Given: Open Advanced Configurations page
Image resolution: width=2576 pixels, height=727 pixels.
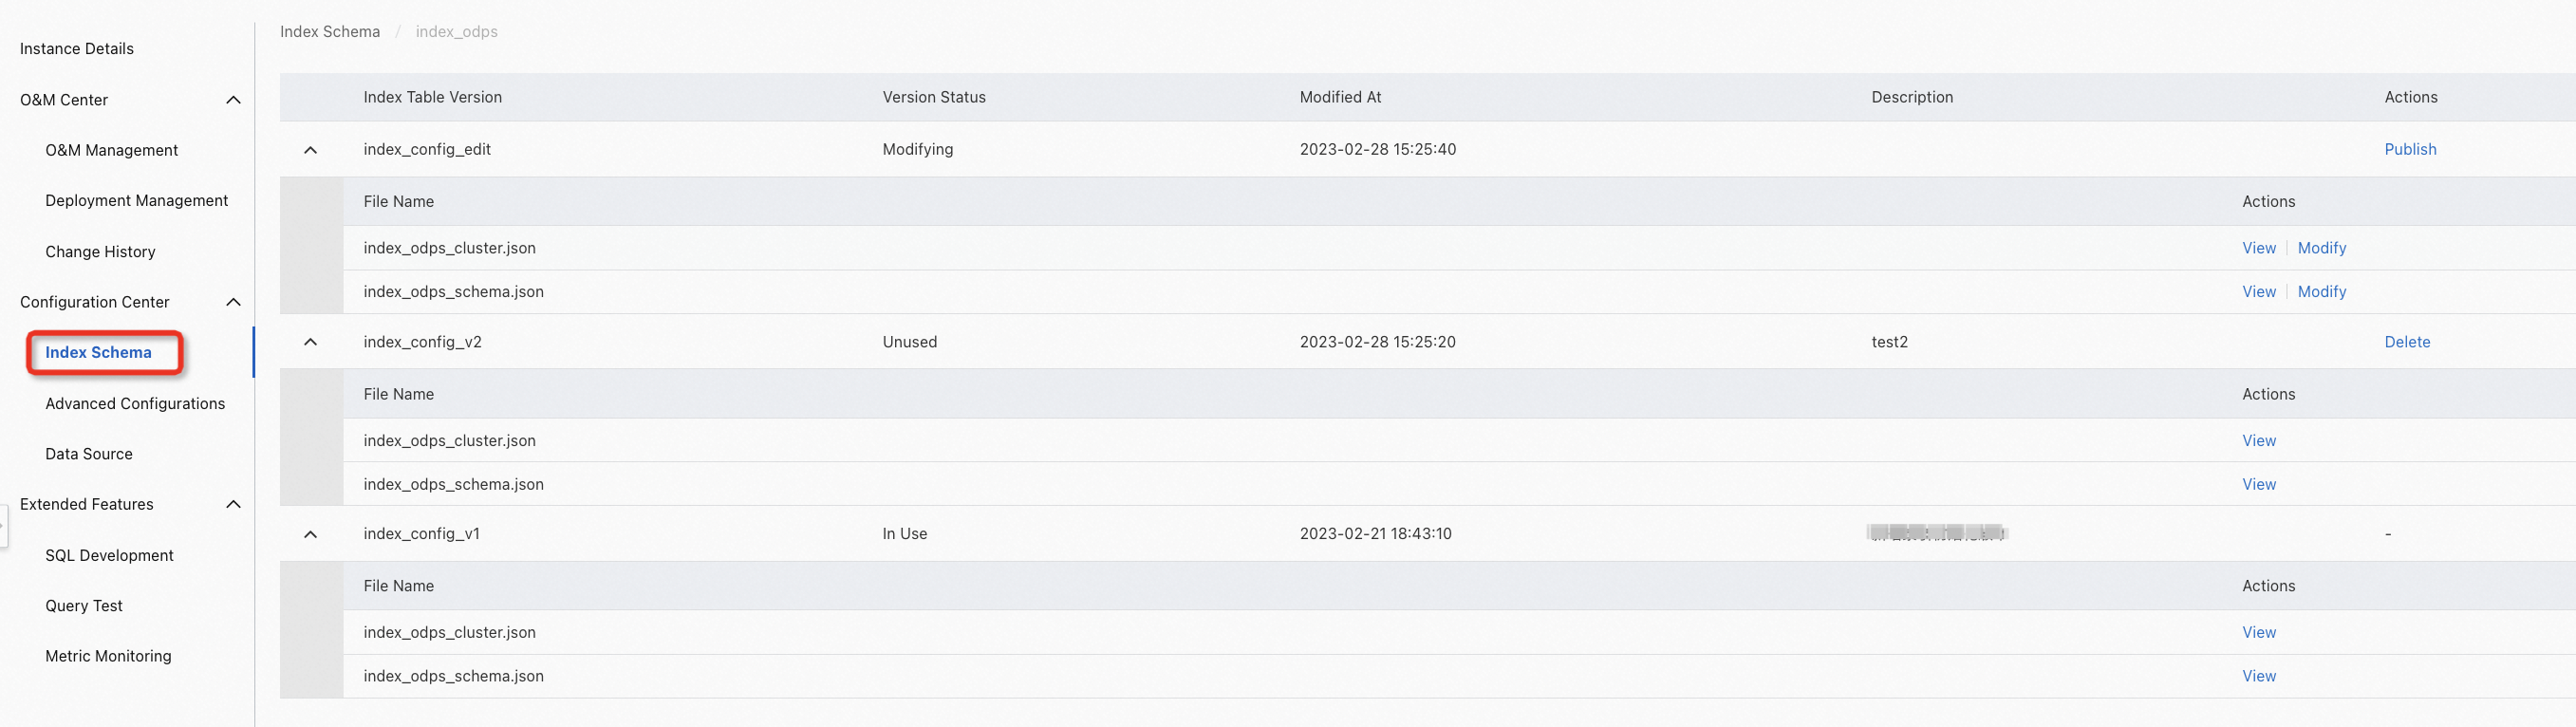Looking at the screenshot, I should coord(135,403).
